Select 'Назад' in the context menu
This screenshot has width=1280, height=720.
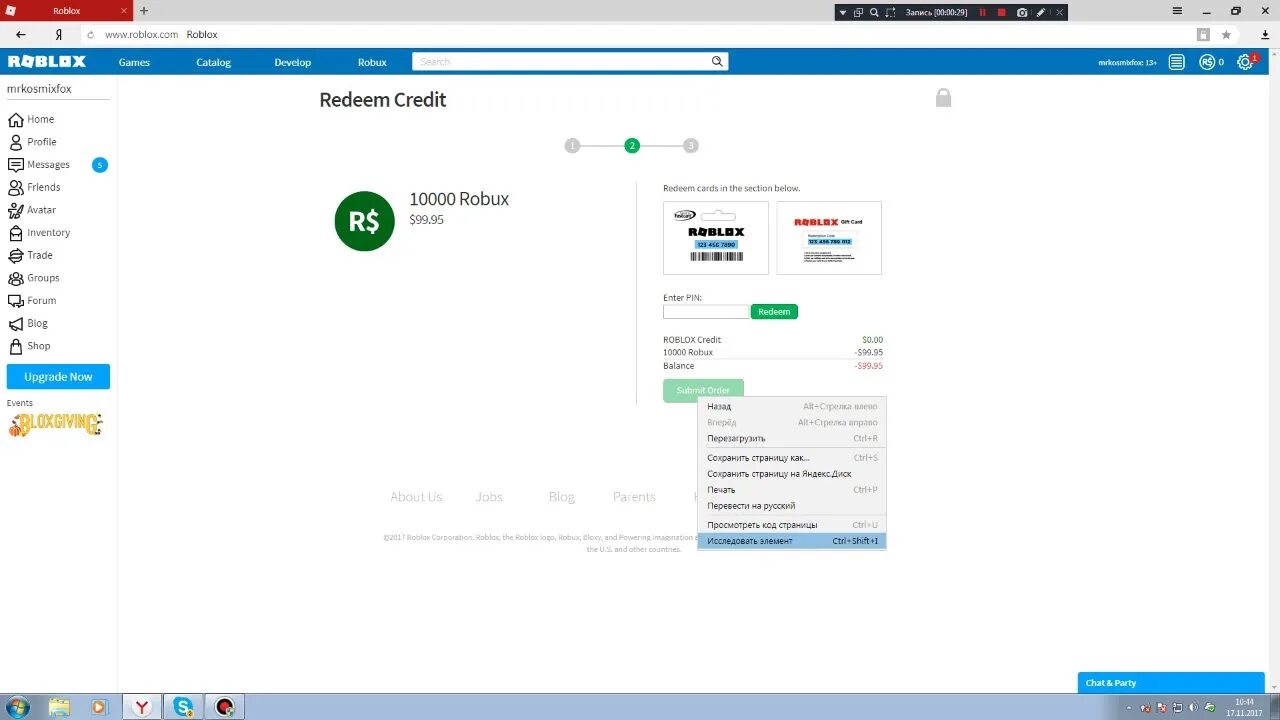[791, 406]
